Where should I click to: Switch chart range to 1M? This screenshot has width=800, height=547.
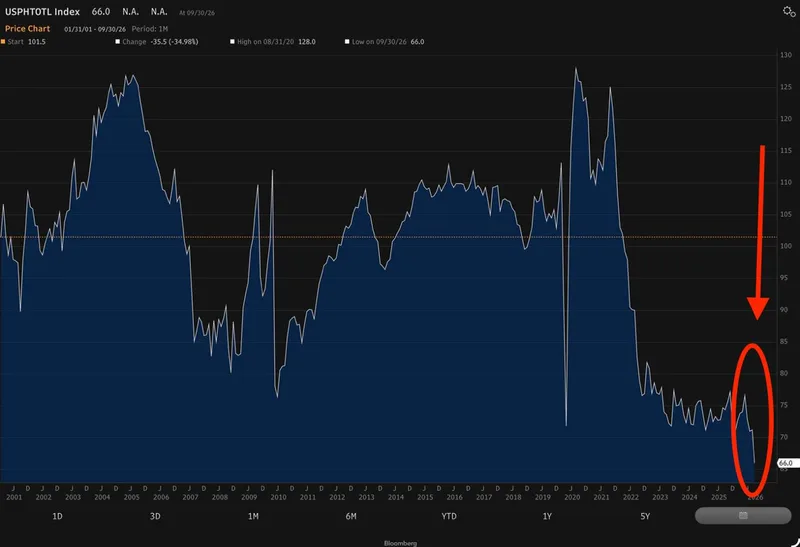click(253, 516)
